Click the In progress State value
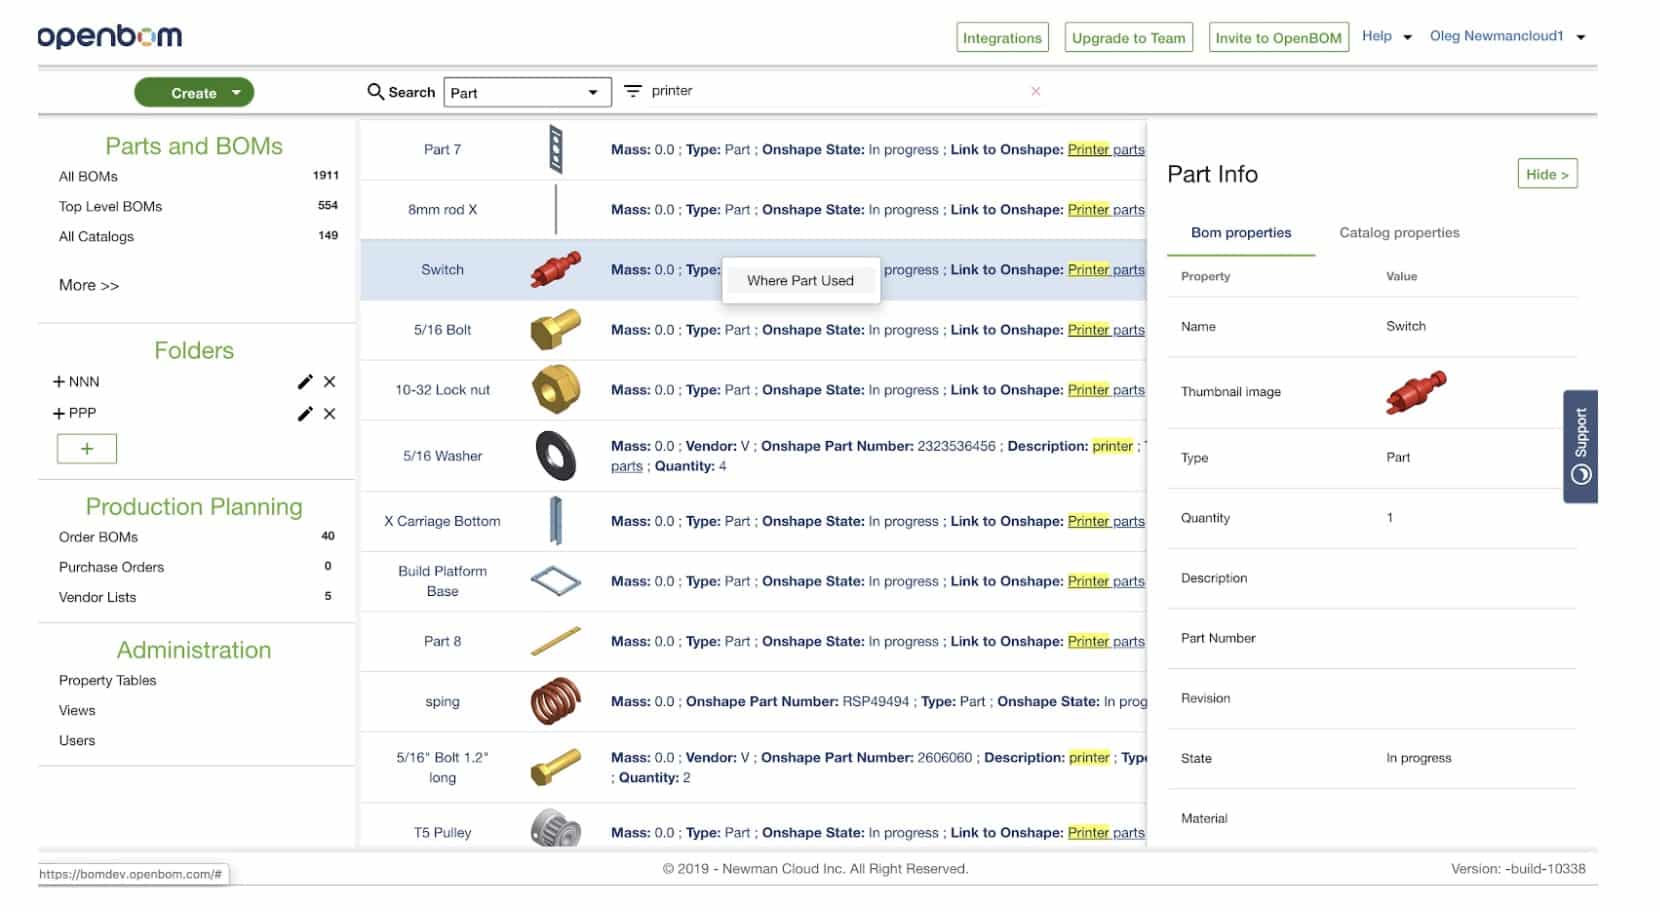This screenshot has width=1660, height=912. pyautogui.click(x=1418, y=758)
